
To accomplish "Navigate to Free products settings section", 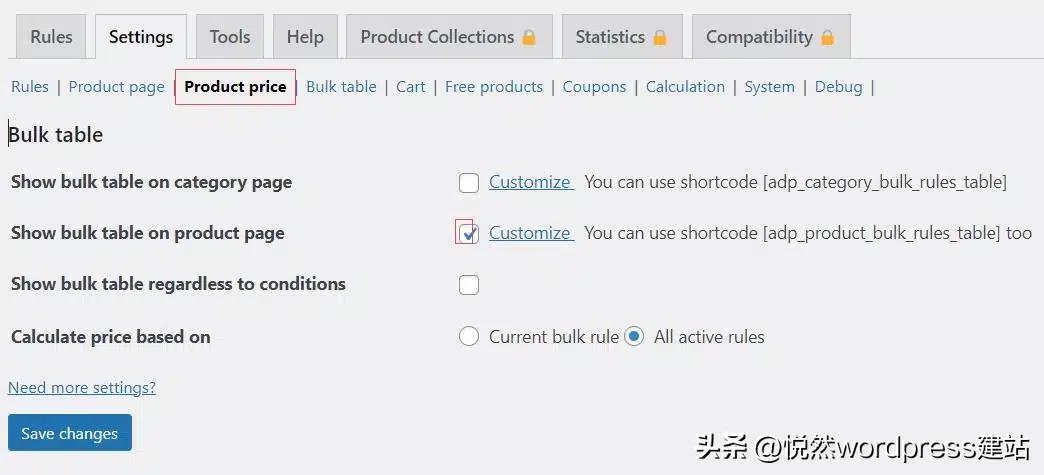I will point(494,87).
